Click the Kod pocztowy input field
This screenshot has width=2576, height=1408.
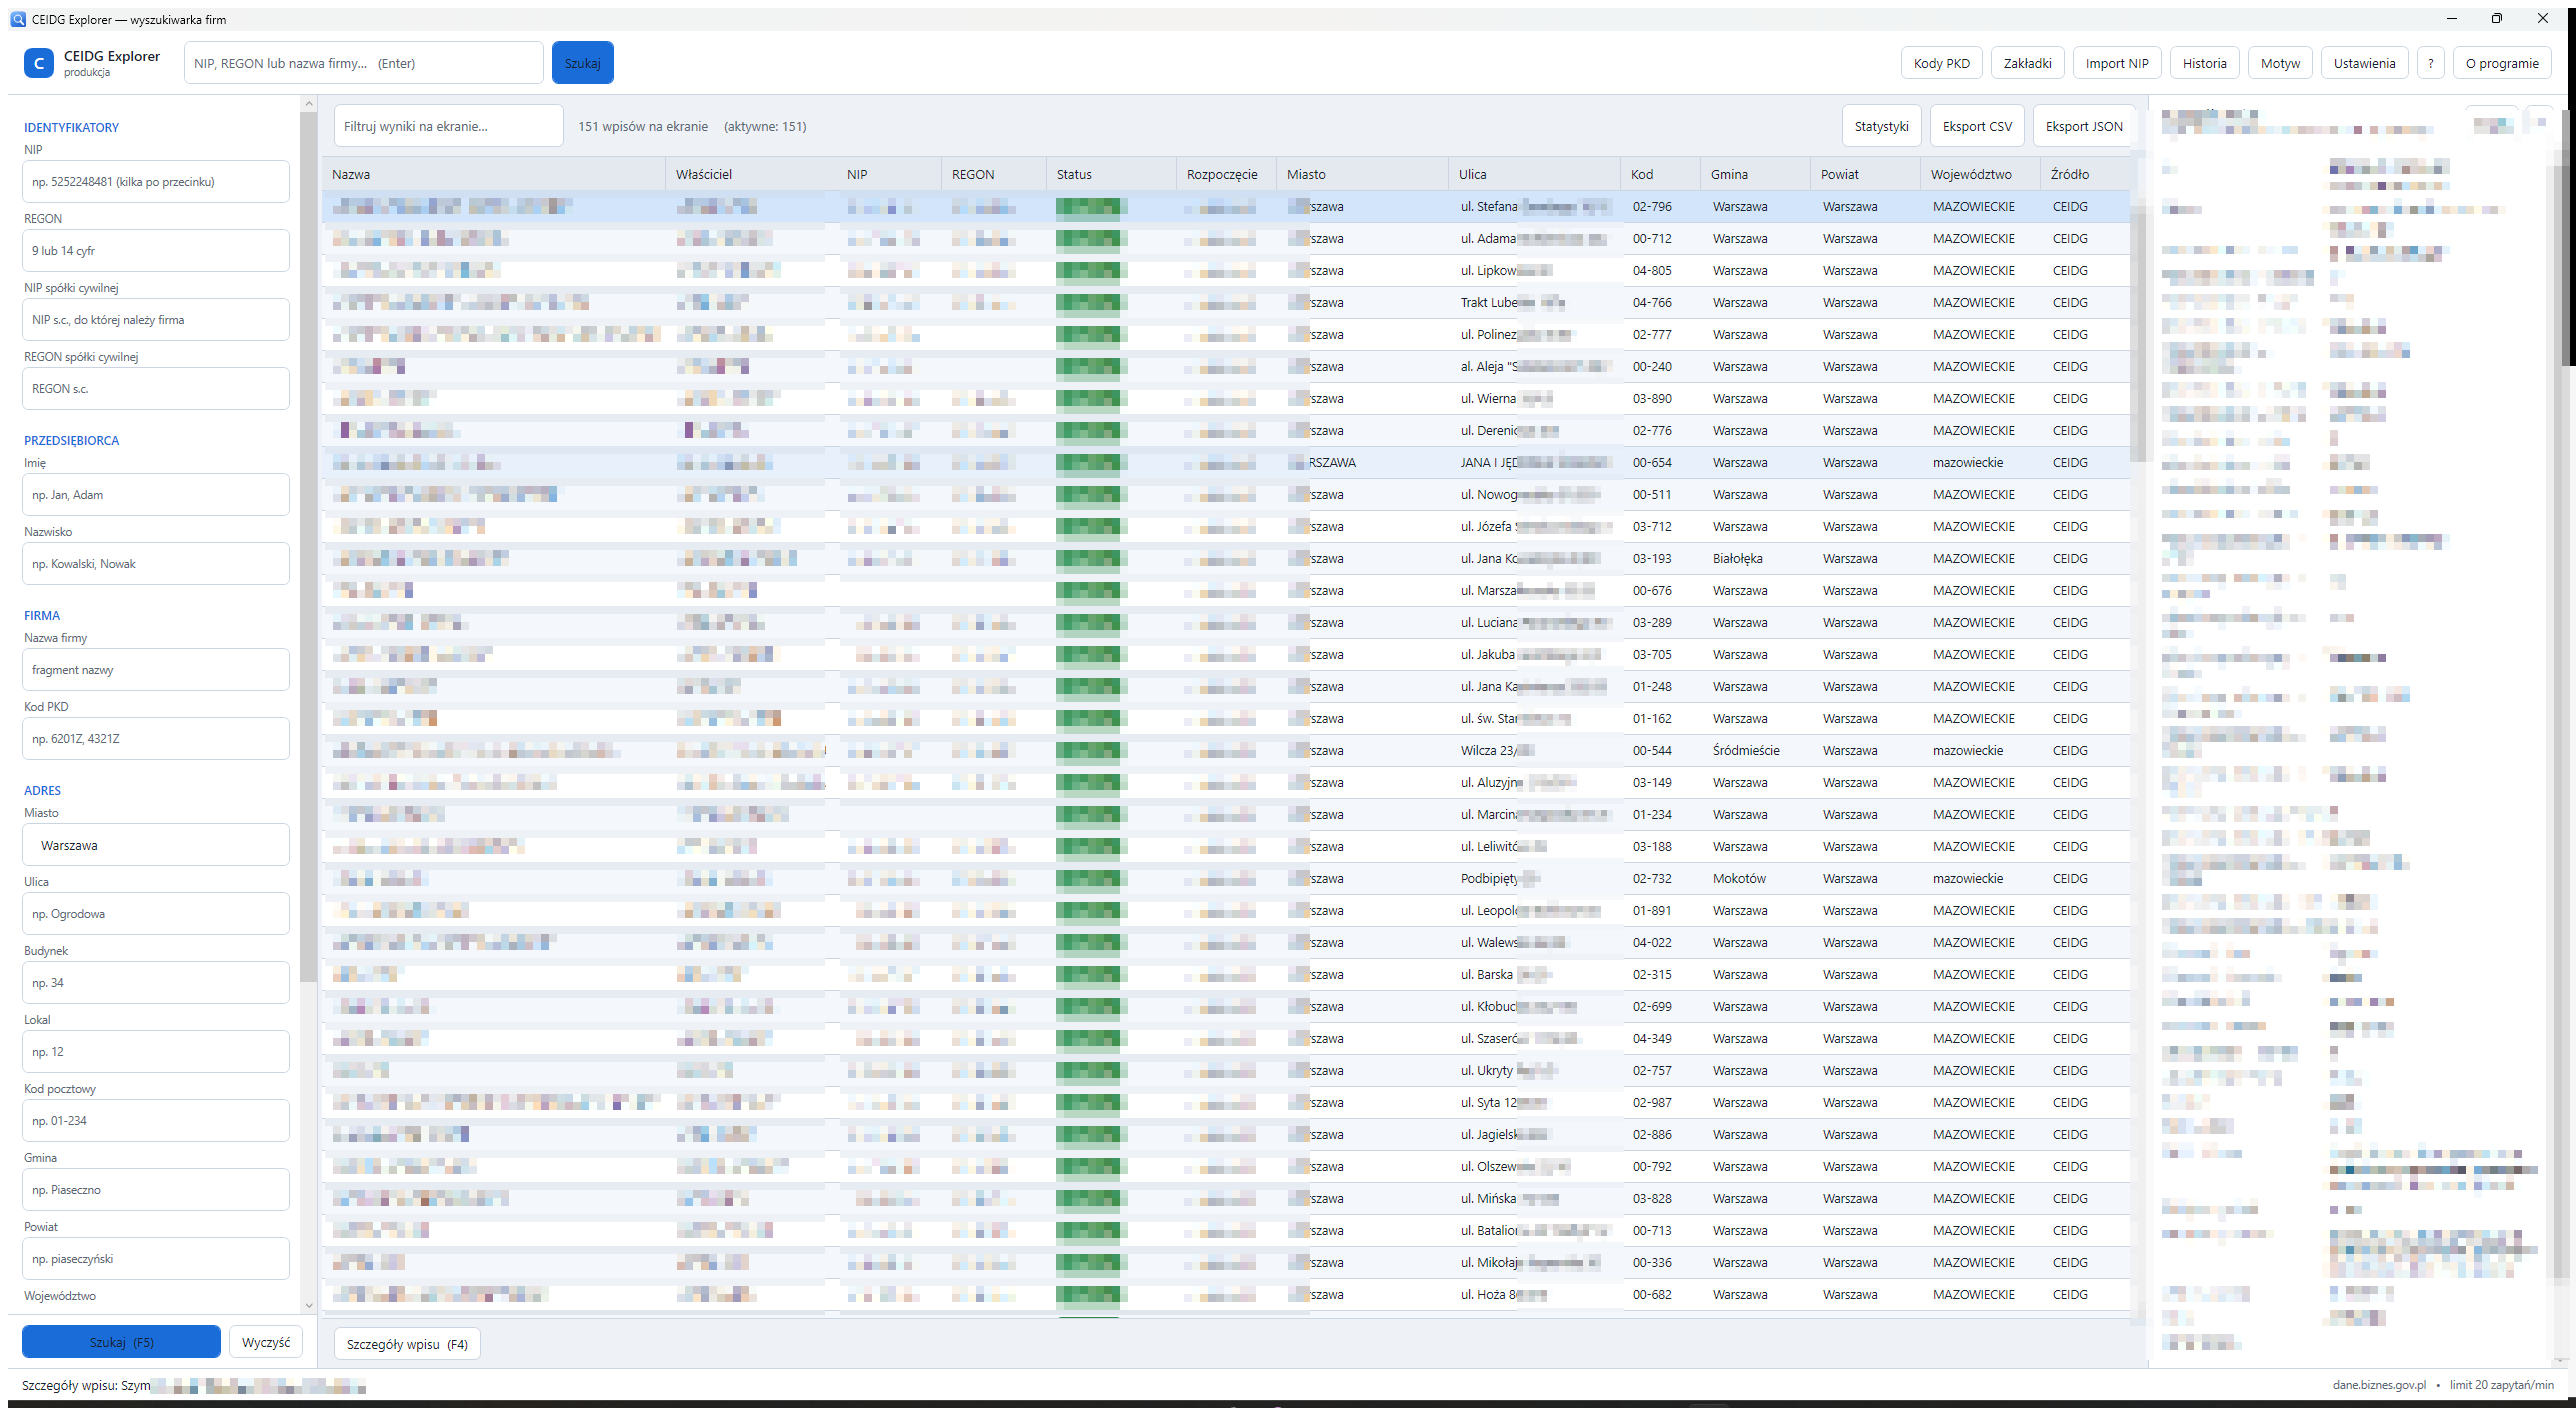coord(156,1121)
